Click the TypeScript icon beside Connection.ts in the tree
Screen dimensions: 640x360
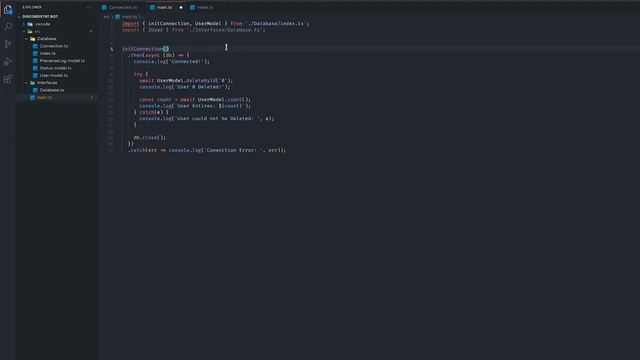coord(36,46)
